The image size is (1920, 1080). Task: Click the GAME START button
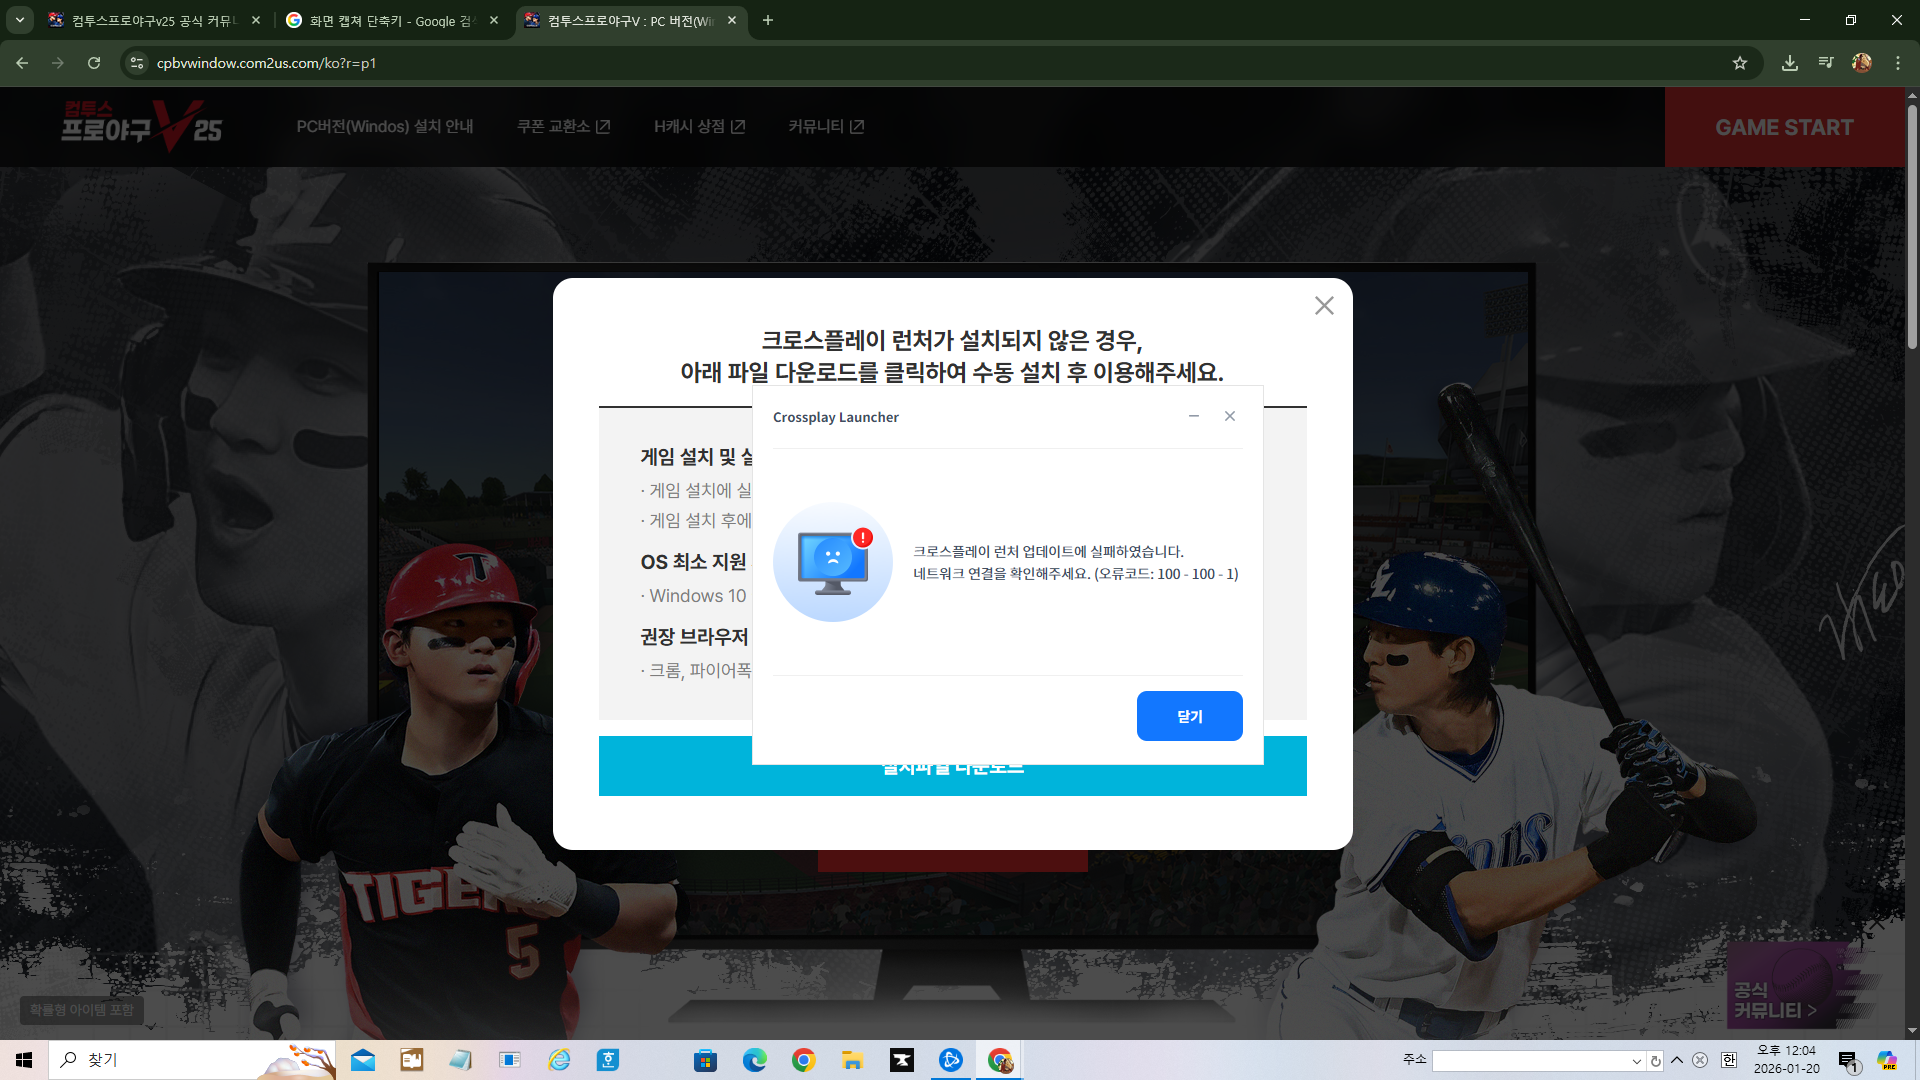pos(1784,127)
